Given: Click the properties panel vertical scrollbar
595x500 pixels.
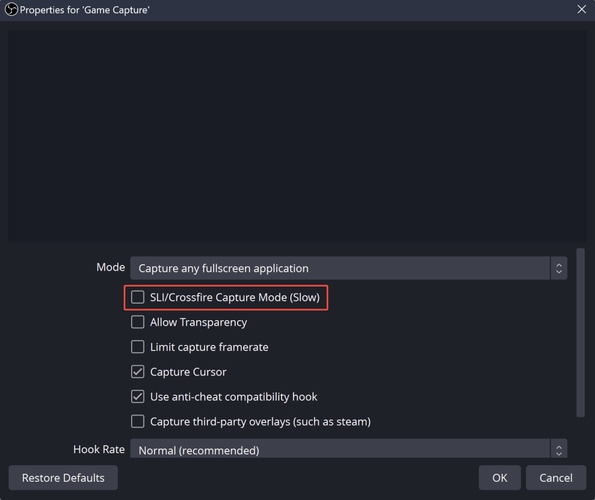Looking at the screenshot, I should coord(580,333).
